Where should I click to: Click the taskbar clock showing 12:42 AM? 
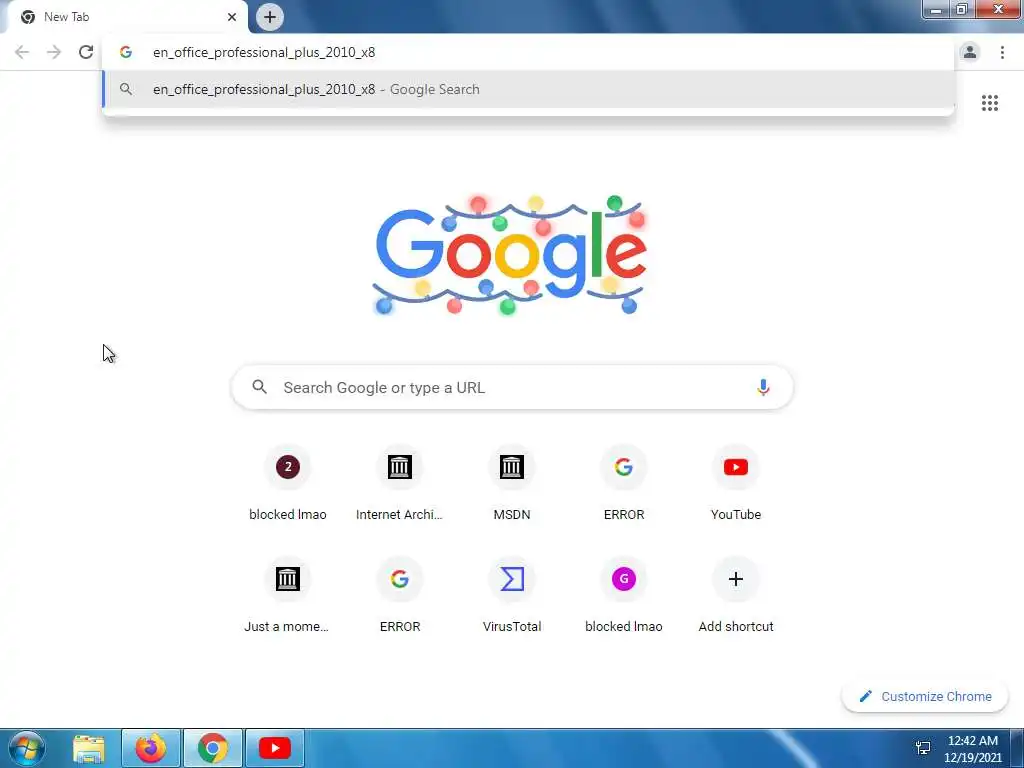(x=972, y=748)
